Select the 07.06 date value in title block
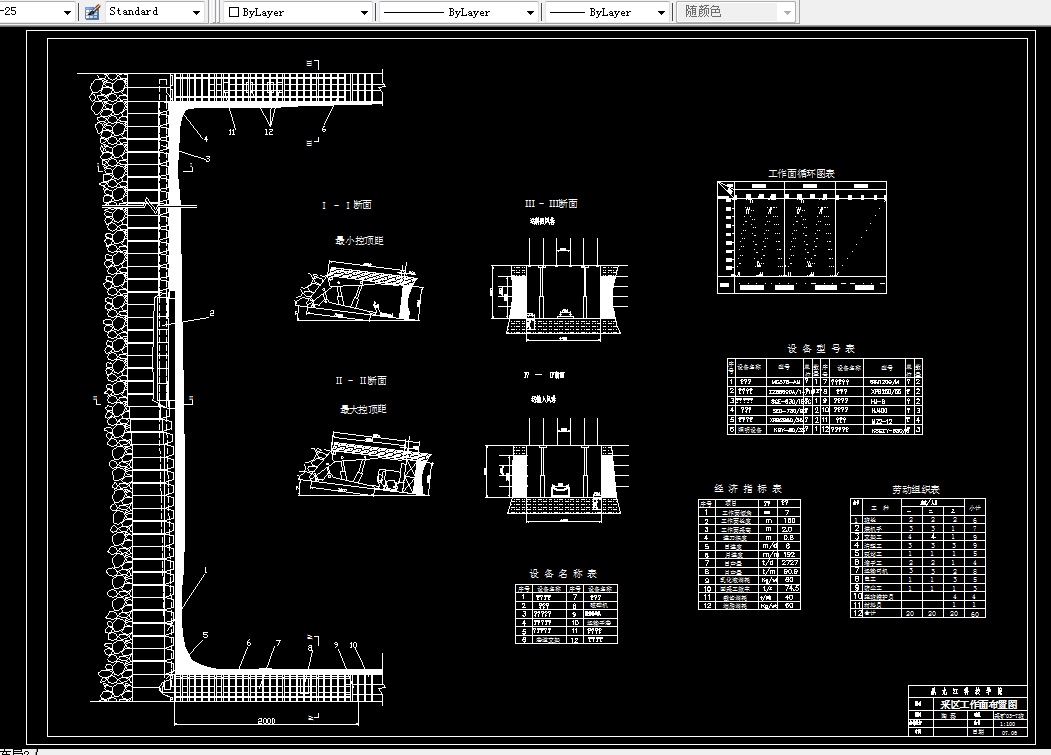The width and height of the screenshot is (1051, 755). tap(1009, 733)
